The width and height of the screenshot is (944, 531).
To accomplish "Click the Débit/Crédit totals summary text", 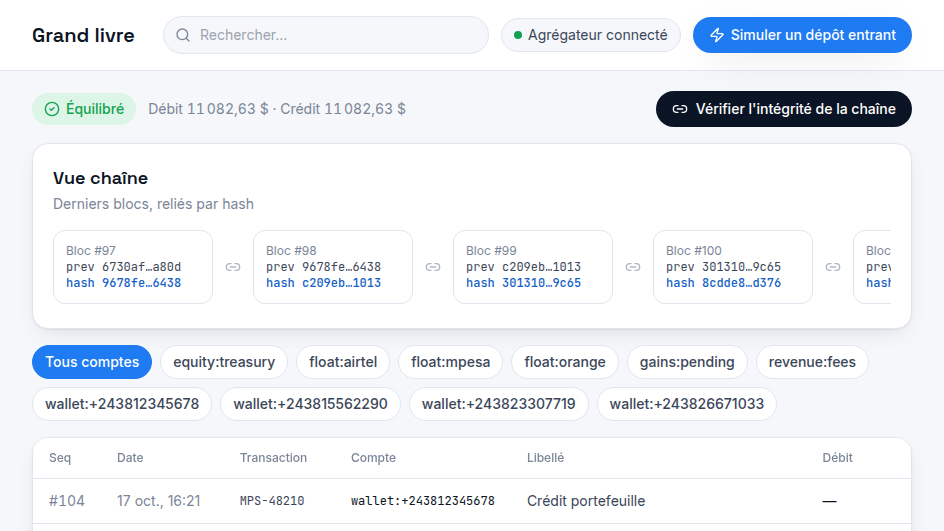I will click(277, 109).
